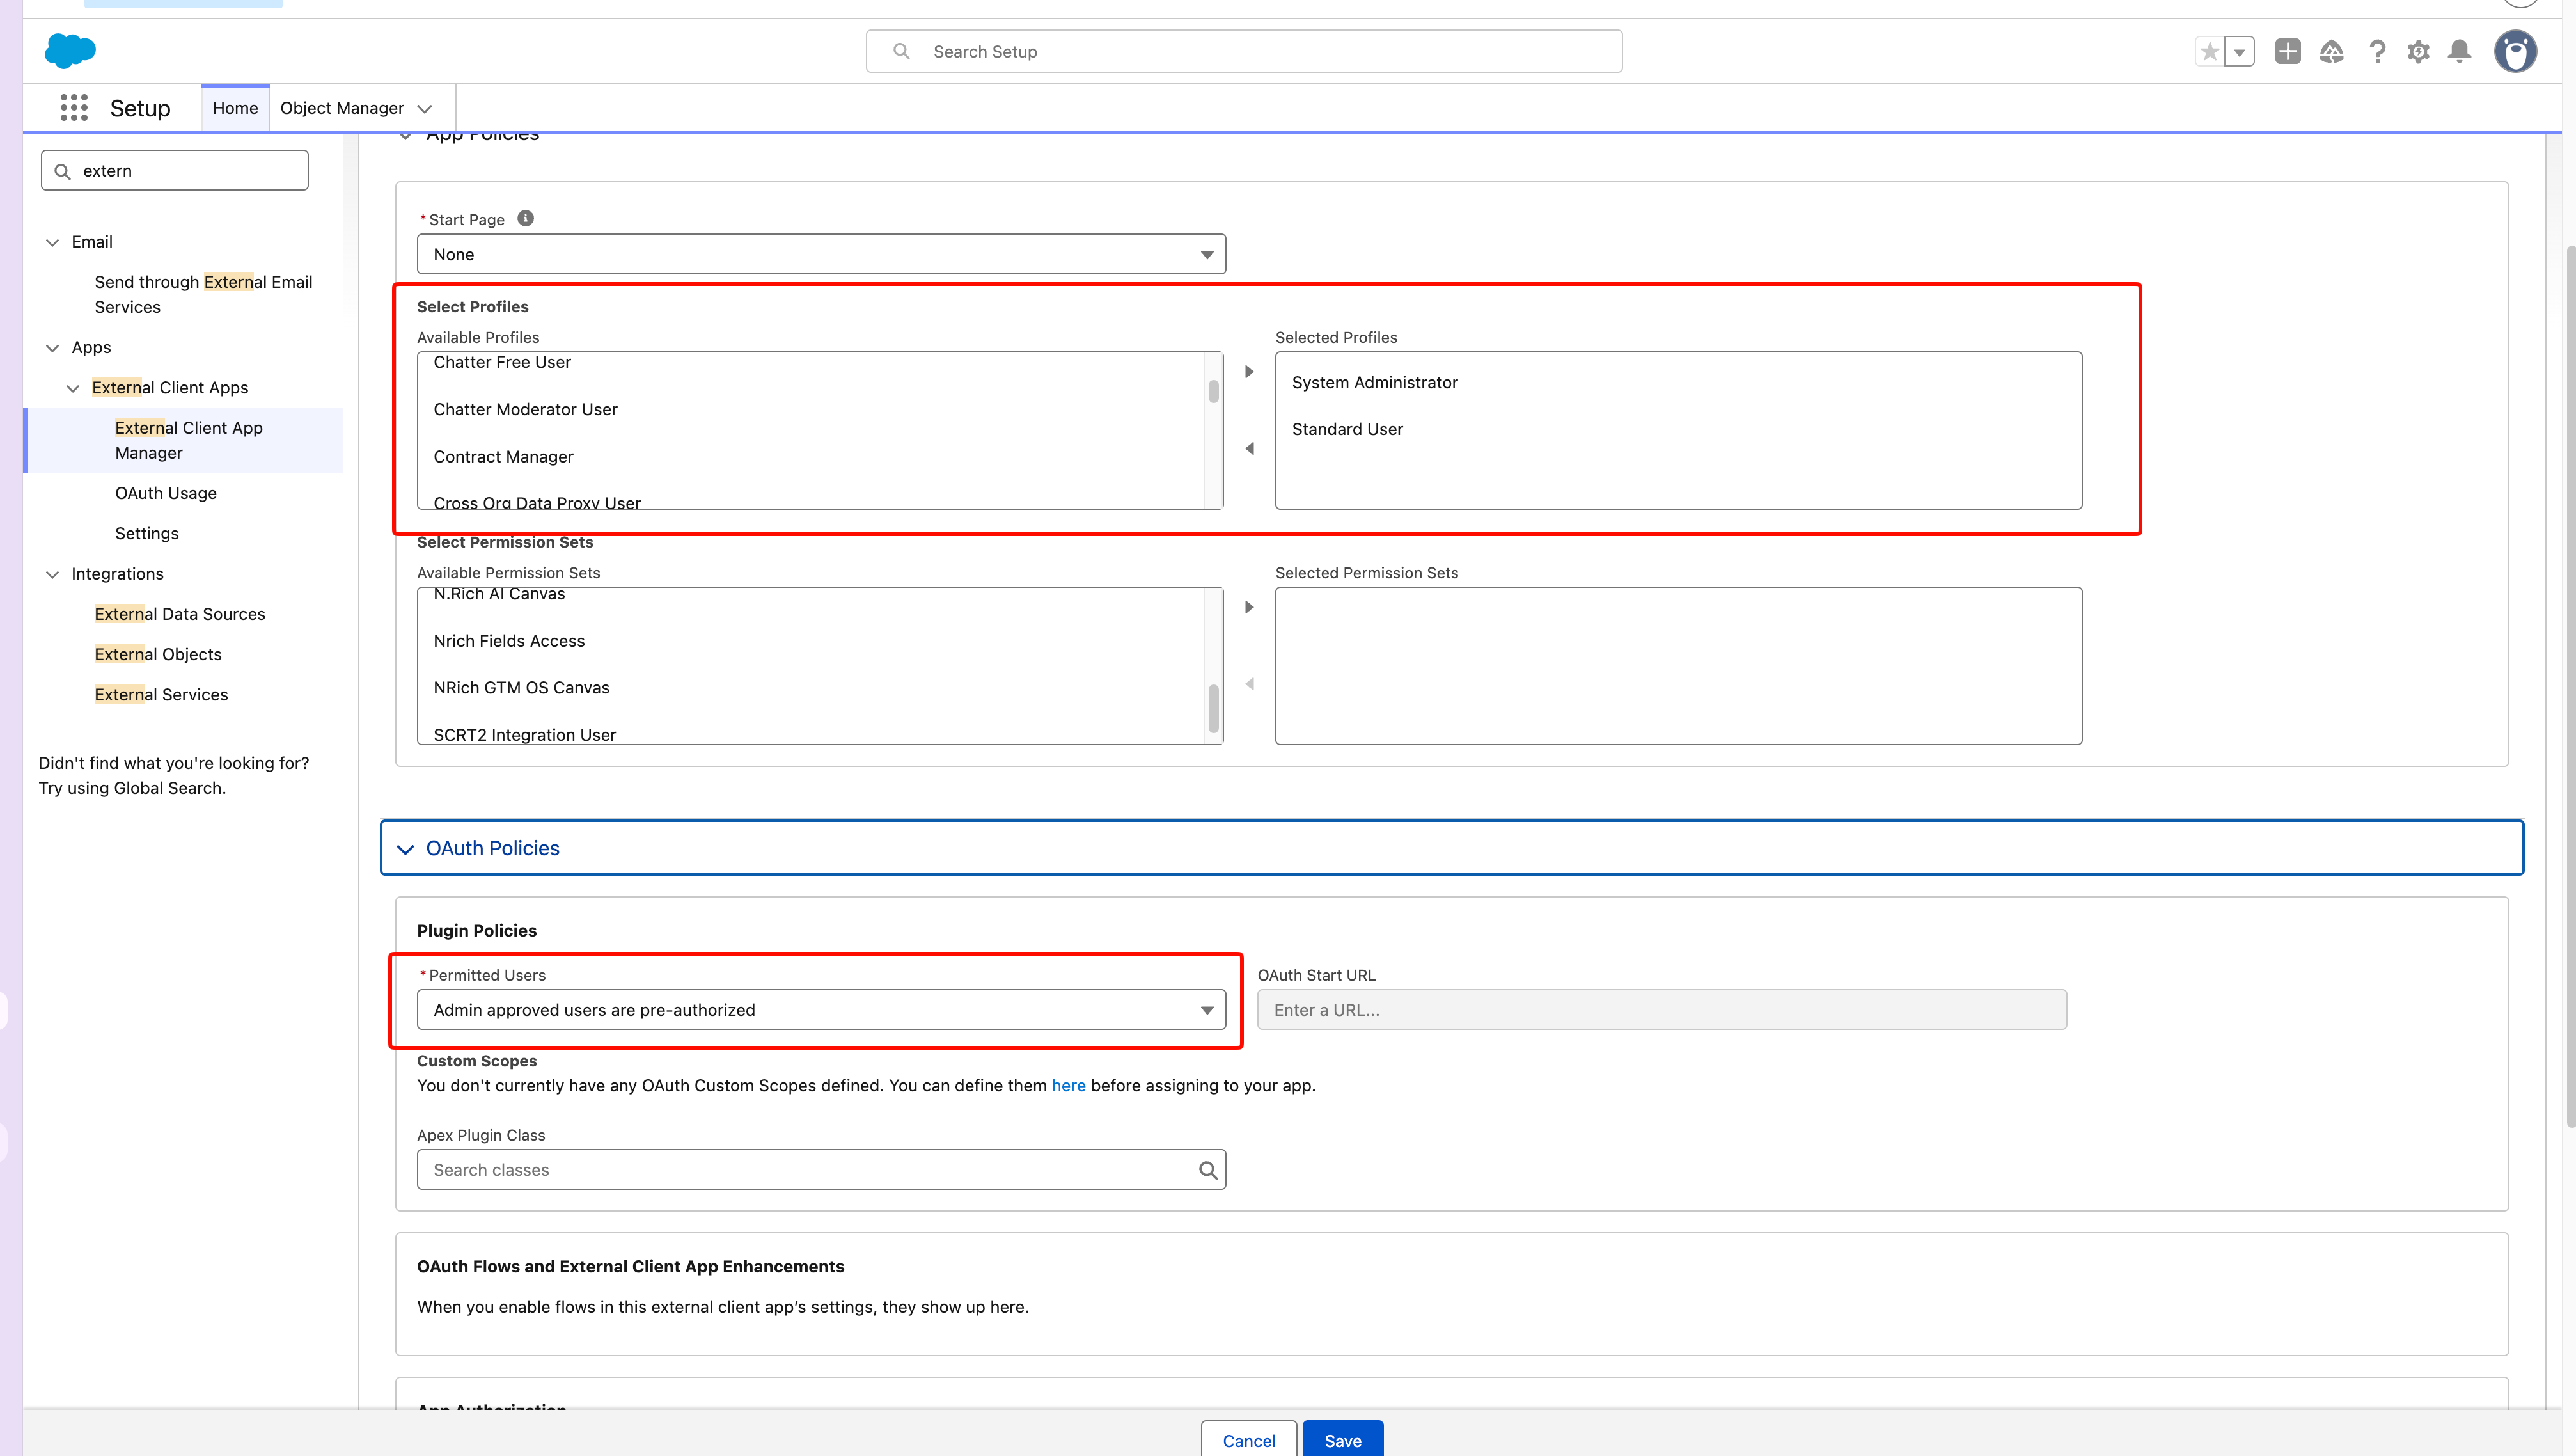
Task: Open the App Launcher grid icon
Action: click(74, 108)
